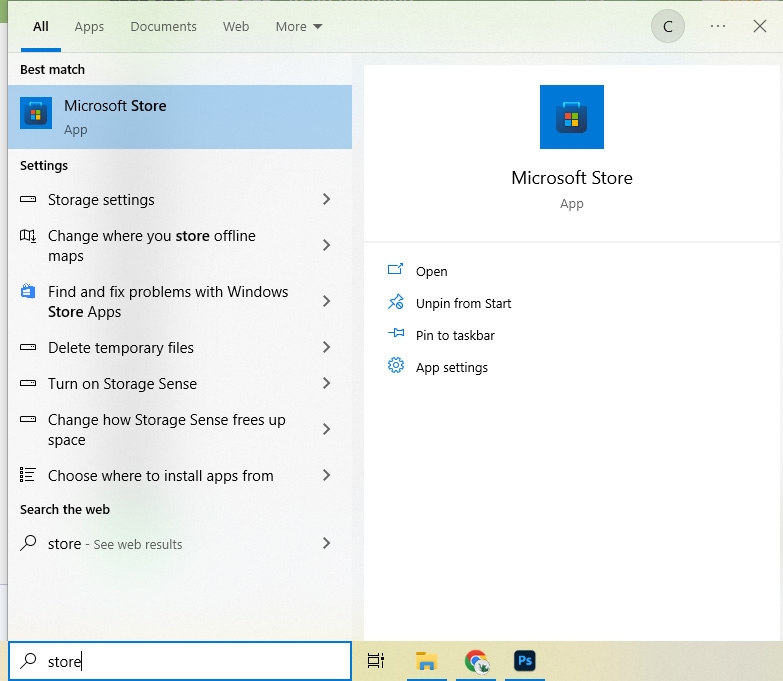Open the three-dot options menu
The height and width of the screenshot is (681, 783).
tap(718, 27)
